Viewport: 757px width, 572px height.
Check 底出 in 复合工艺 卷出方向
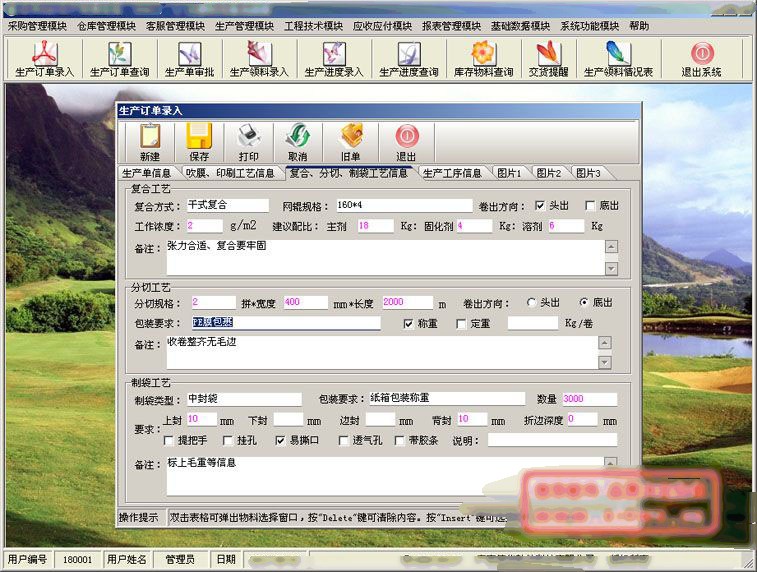coord(589,206)
